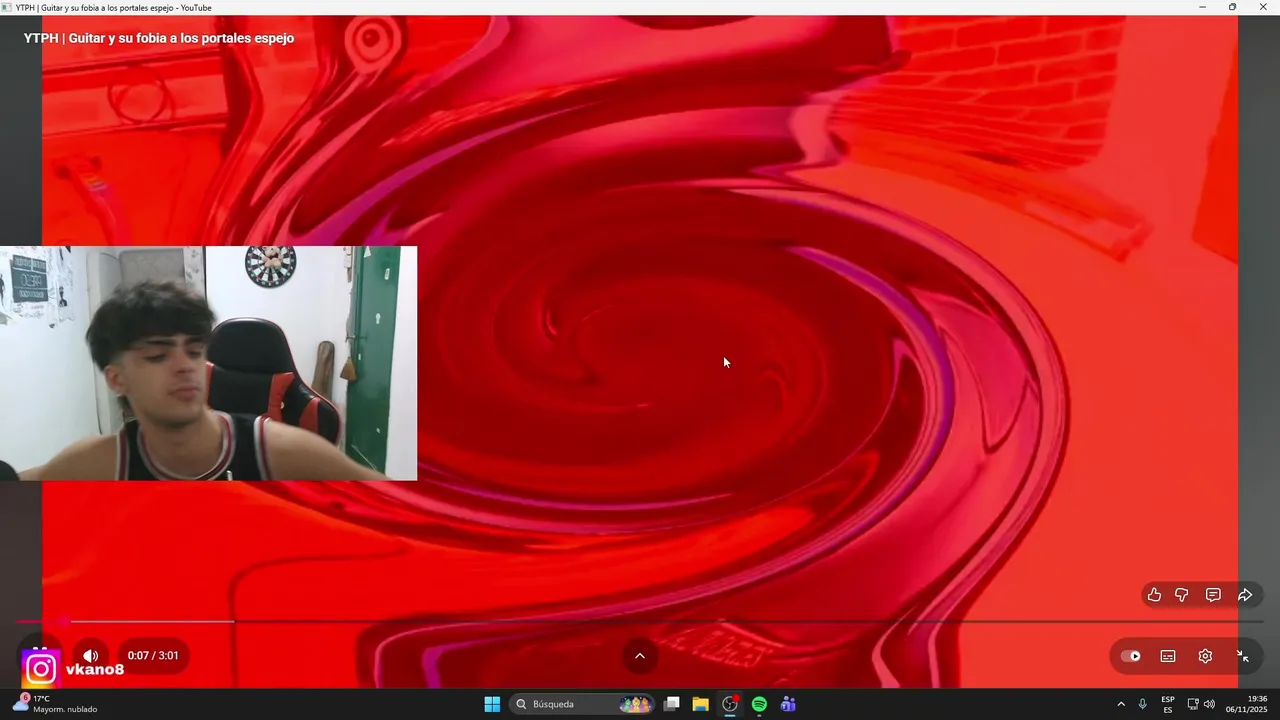
Task: Open the video title link YTPH Guitar
Action: 159,38
